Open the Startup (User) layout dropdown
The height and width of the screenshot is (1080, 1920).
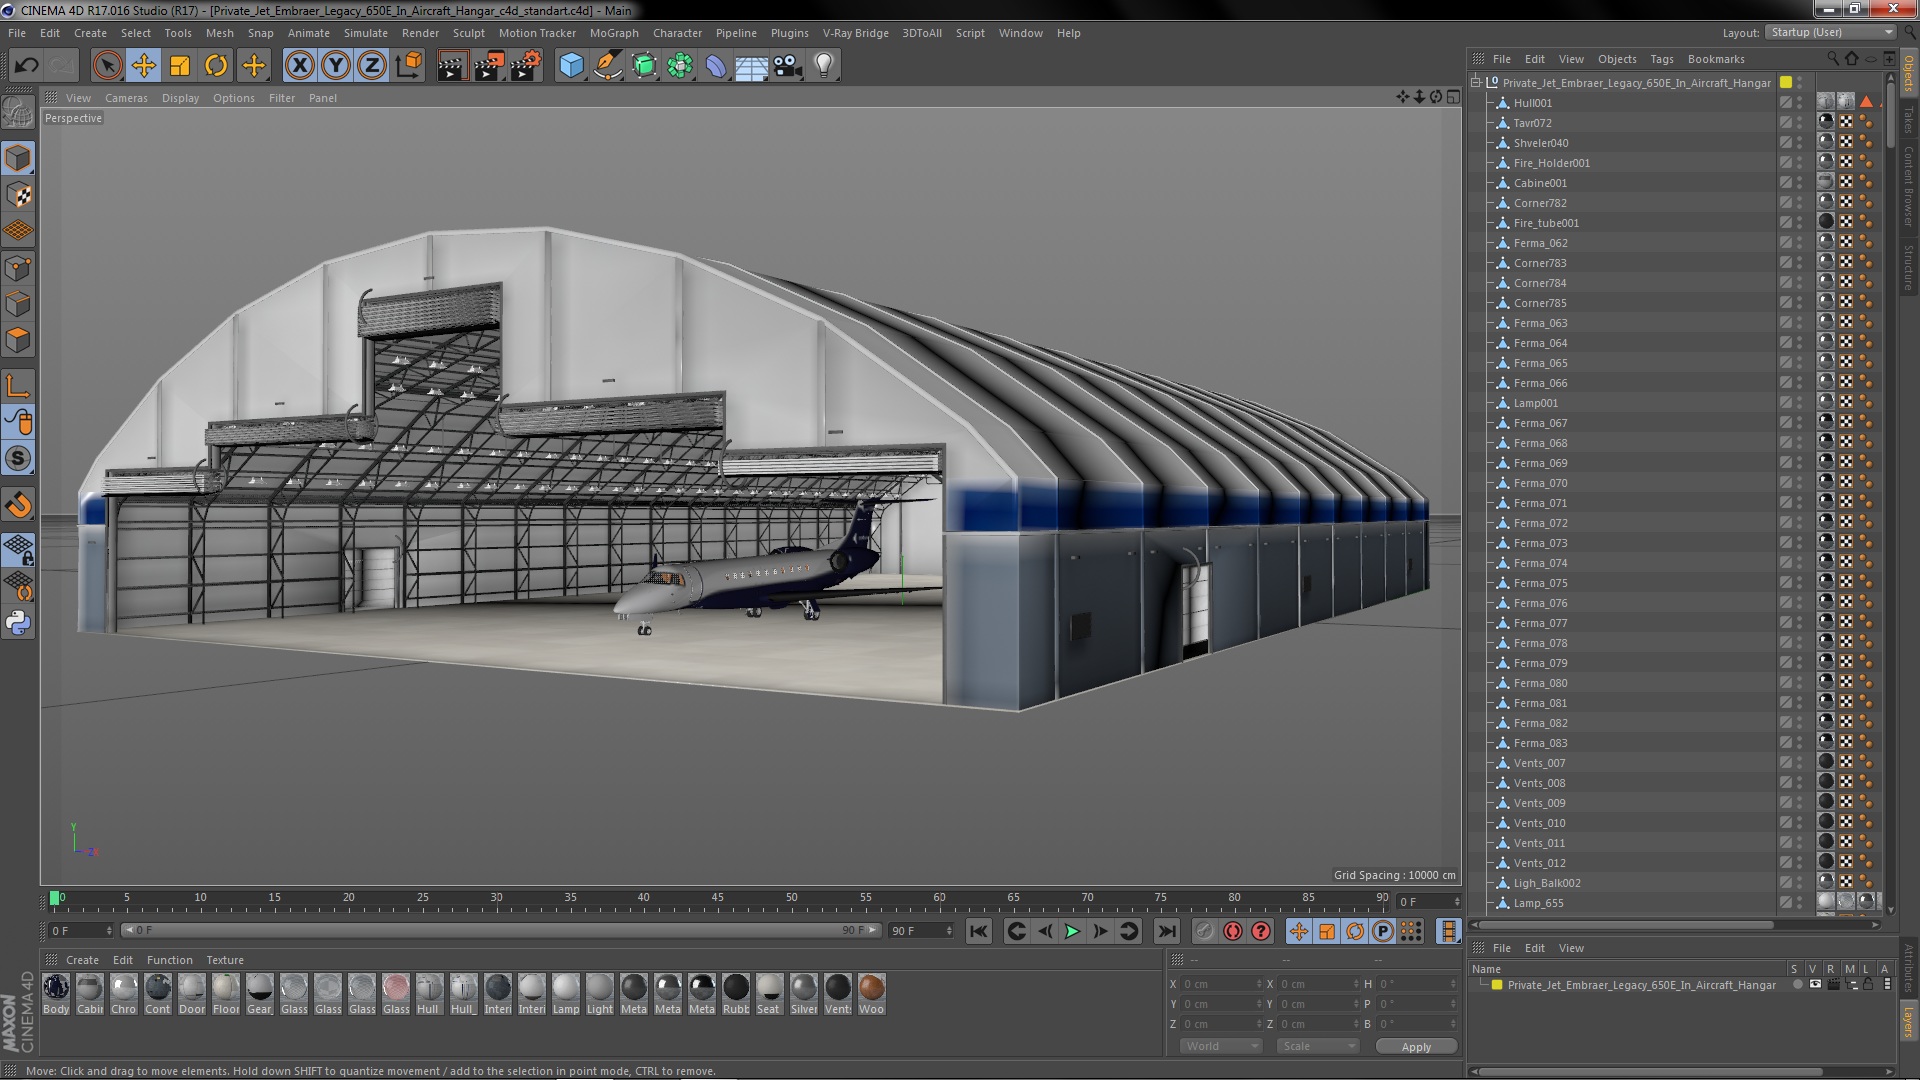1830,32
